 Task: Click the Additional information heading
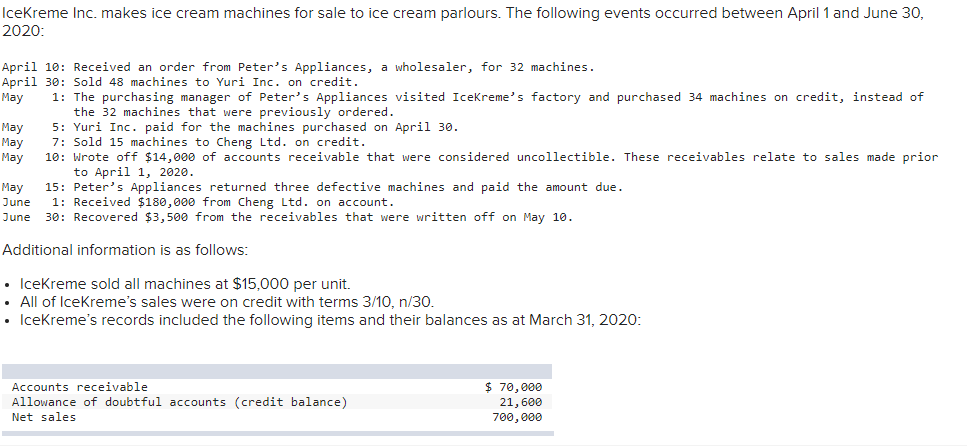pos(125,250)
